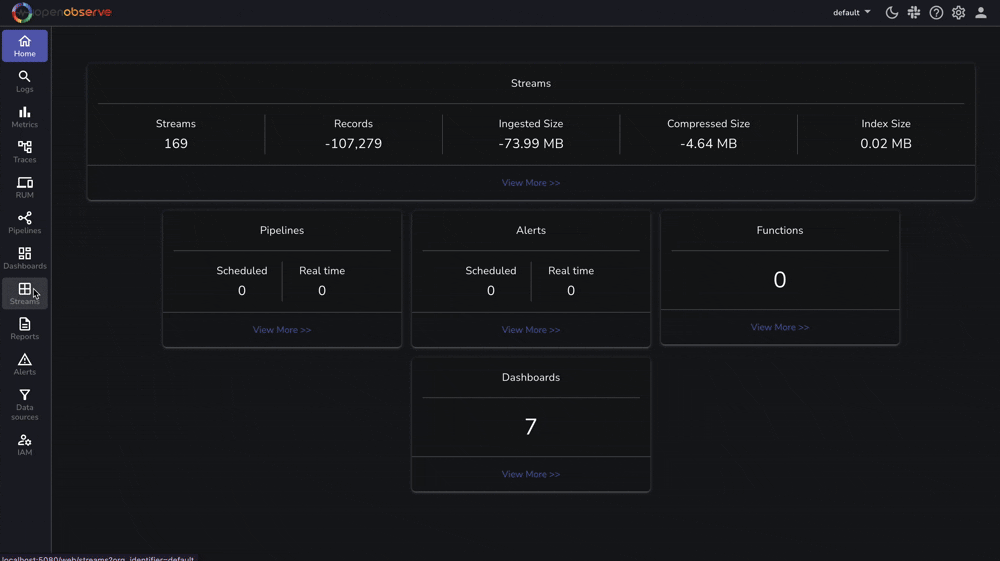
Task: Open settings gear in header
Action: 958,13
